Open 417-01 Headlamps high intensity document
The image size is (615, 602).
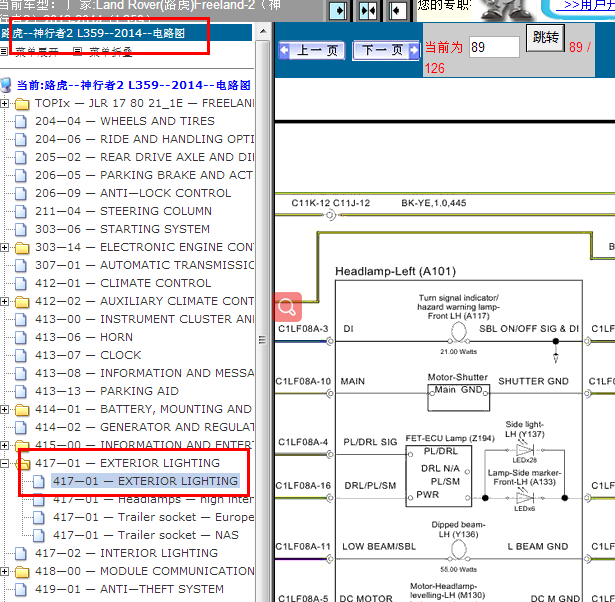click(153, 499)
